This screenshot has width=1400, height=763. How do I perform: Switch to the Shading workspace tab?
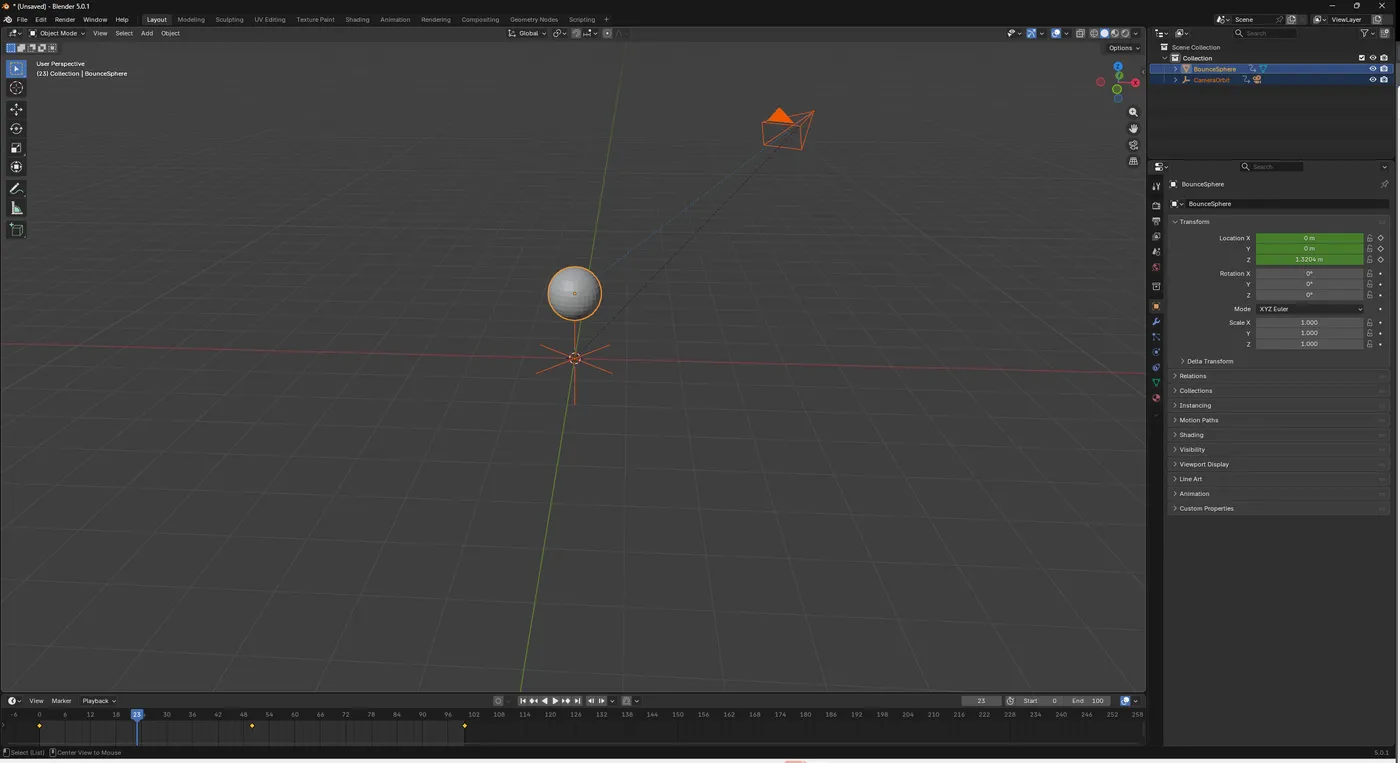(x=357, y=19)
